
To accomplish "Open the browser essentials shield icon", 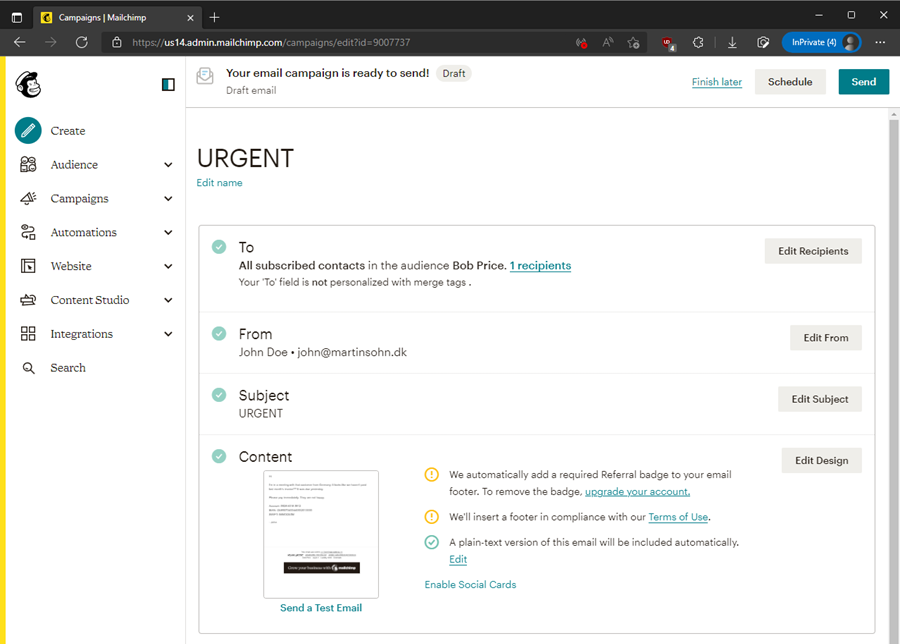I will click(x=763, y=42).
